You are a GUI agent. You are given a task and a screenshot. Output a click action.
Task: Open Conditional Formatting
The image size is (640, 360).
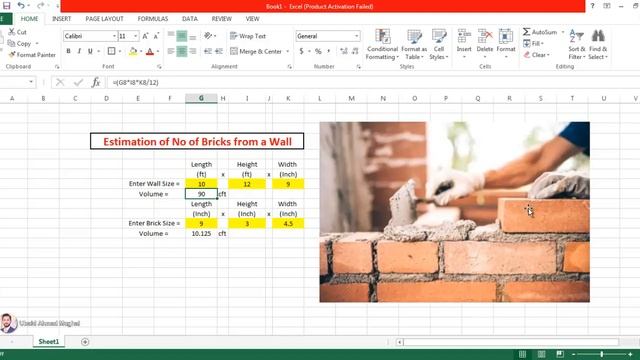click(382, 44)
